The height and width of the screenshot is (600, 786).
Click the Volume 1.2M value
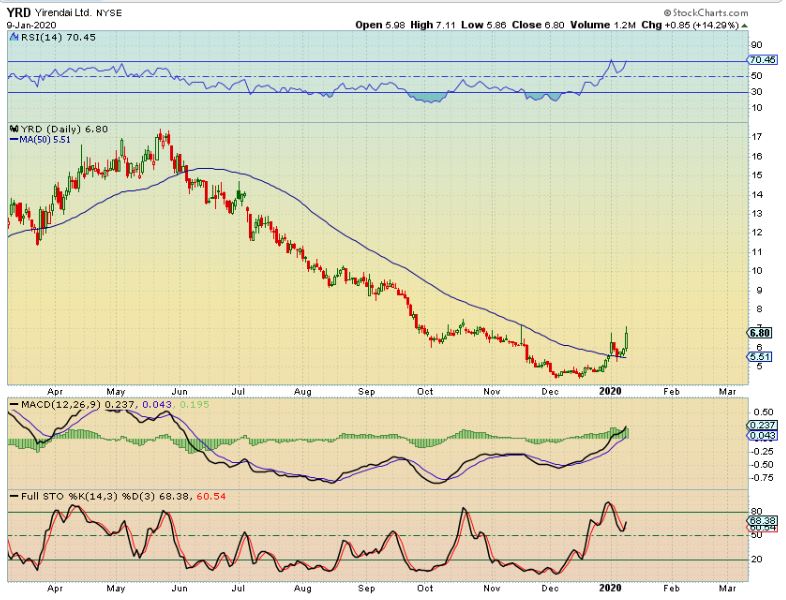[x=603, y=25]
